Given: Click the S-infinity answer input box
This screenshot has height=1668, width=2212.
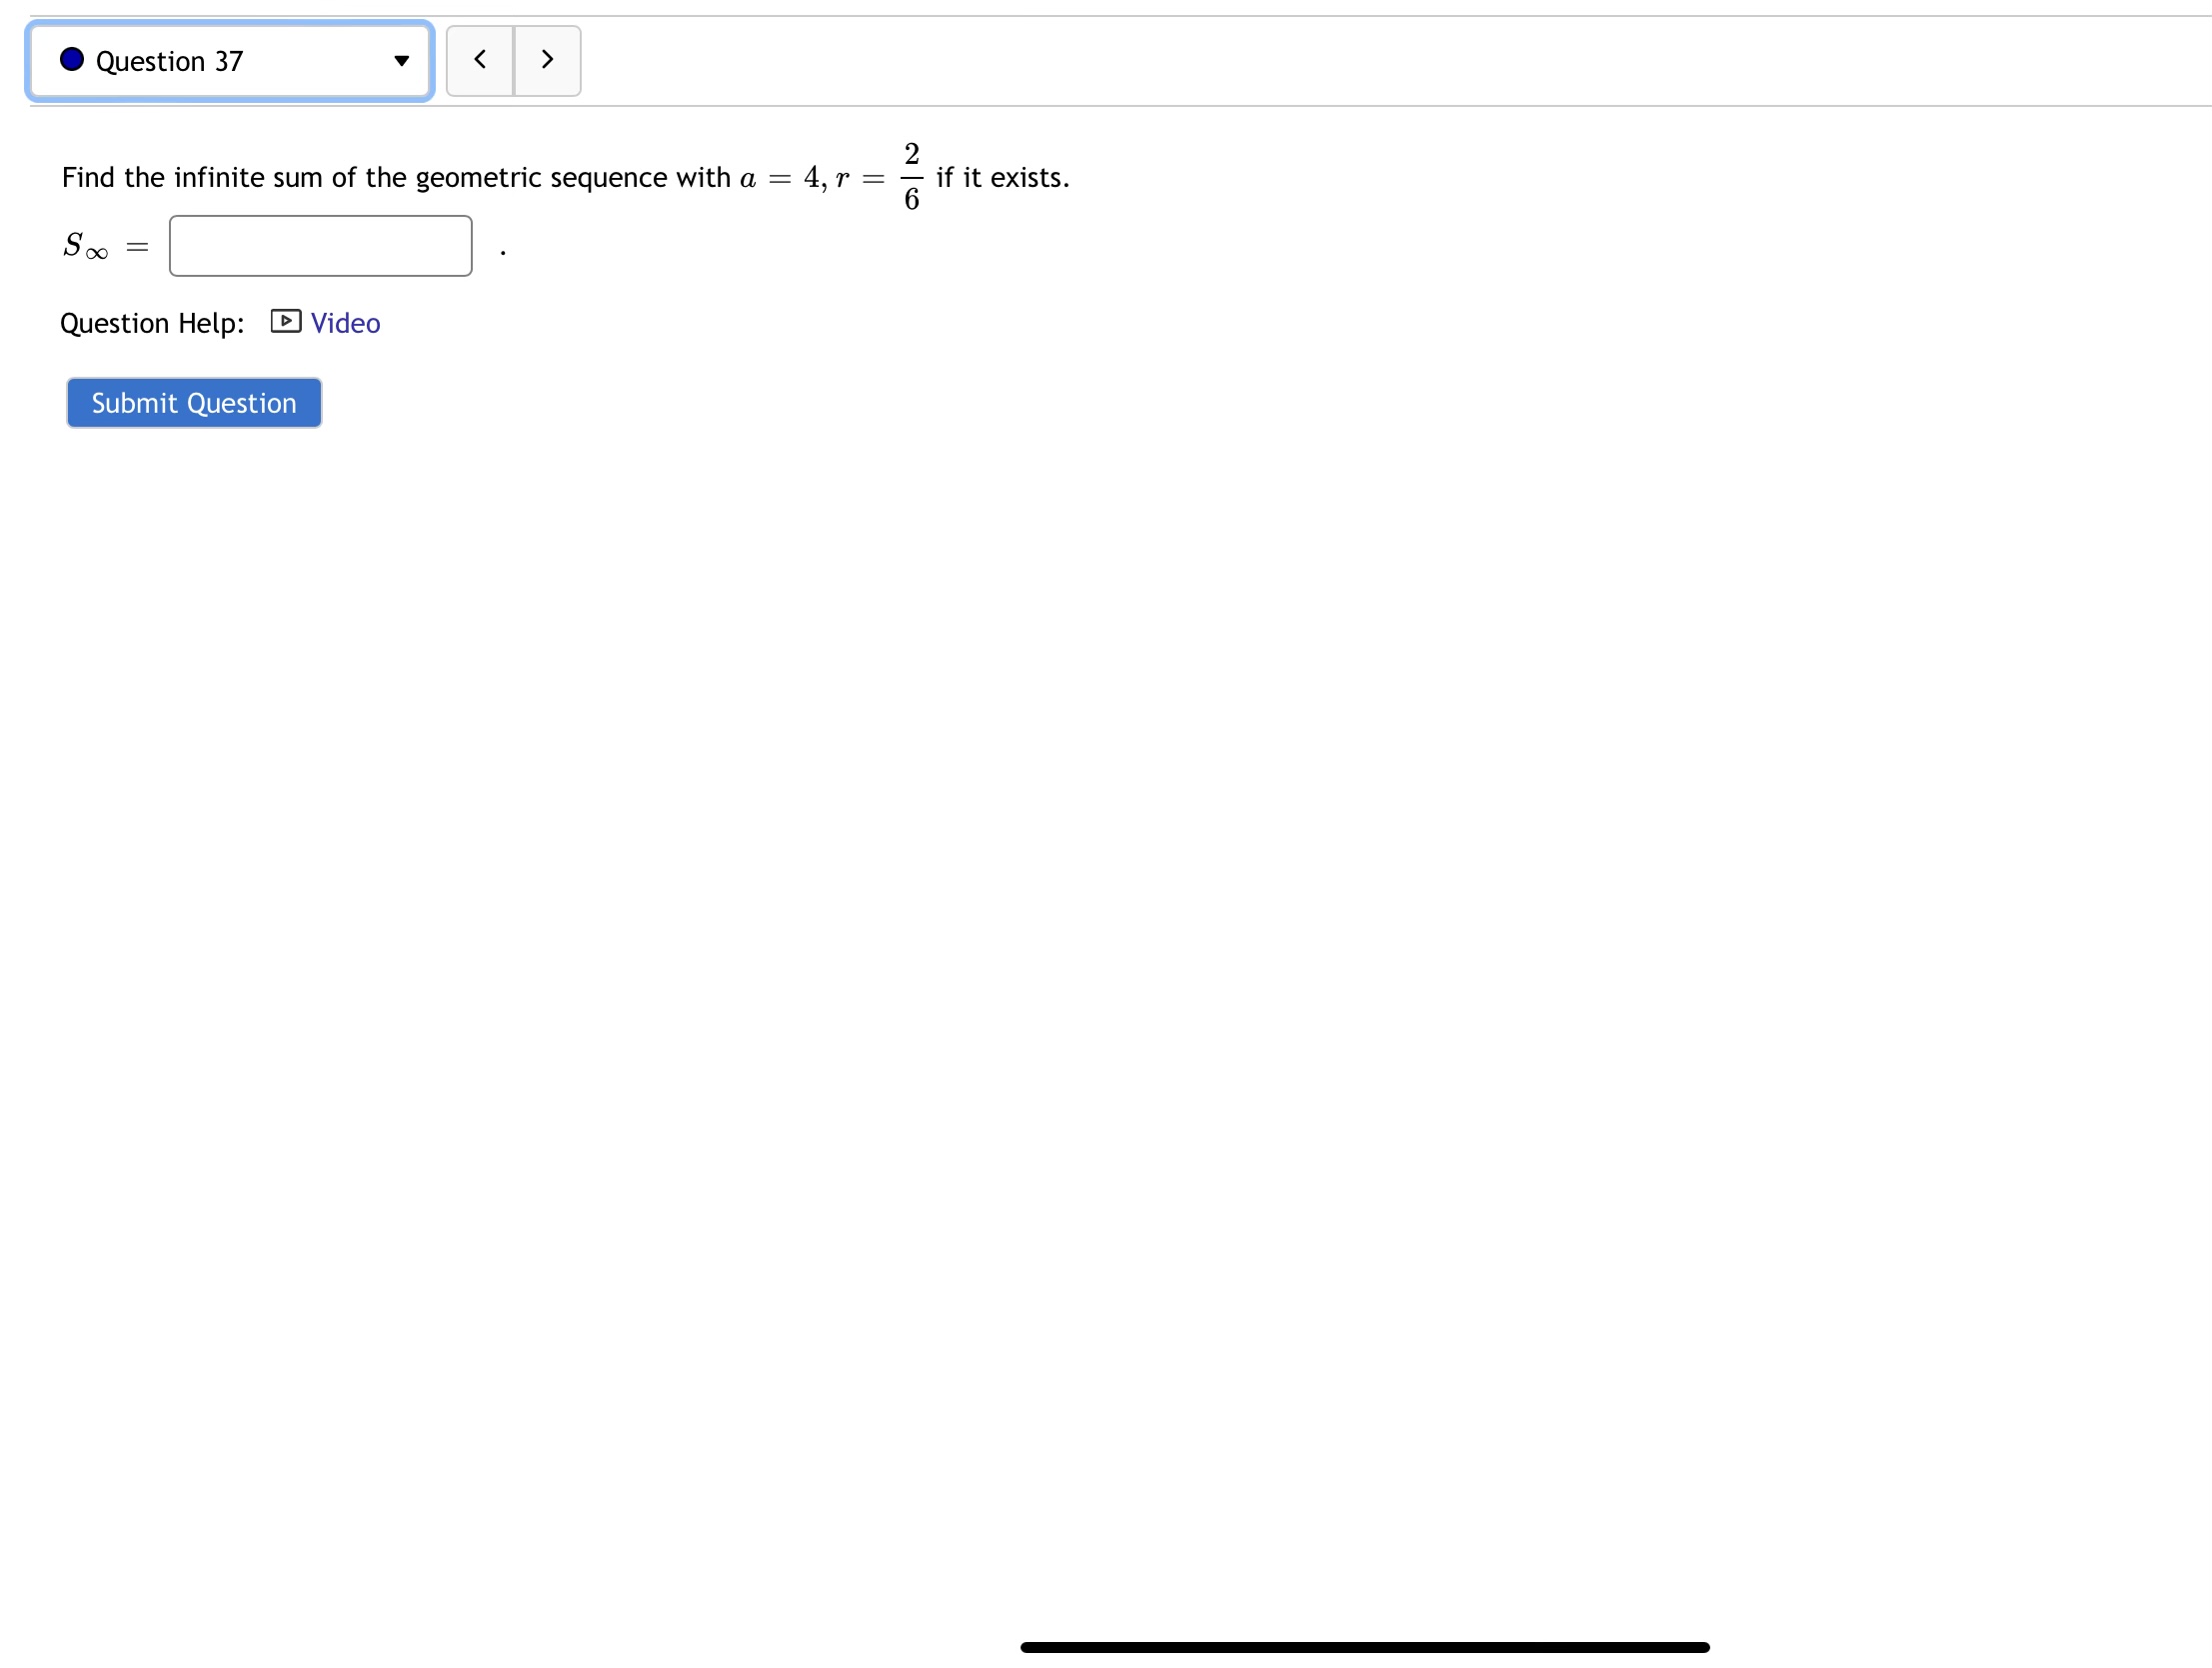Looking at the screenshot, I should [320, 246].
